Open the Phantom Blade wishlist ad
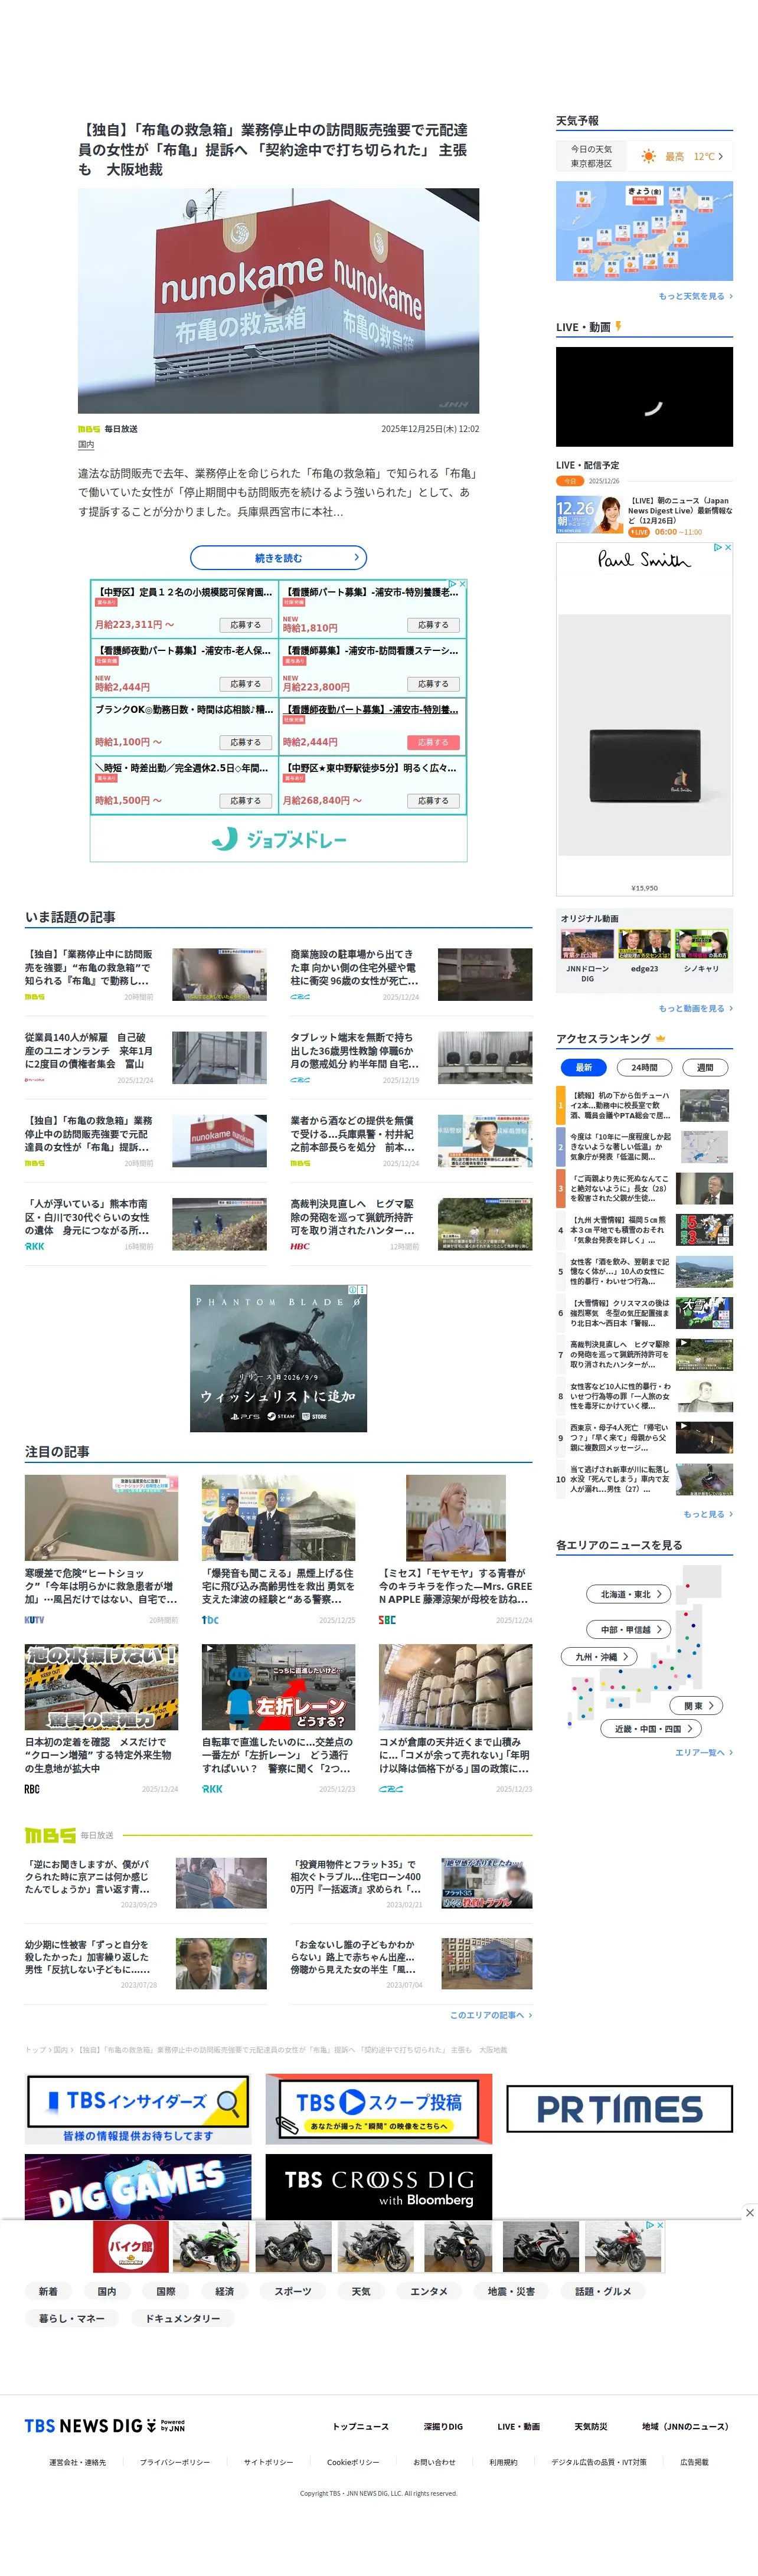Screen dimensions: 758x2576 (x=278, y=1358)
